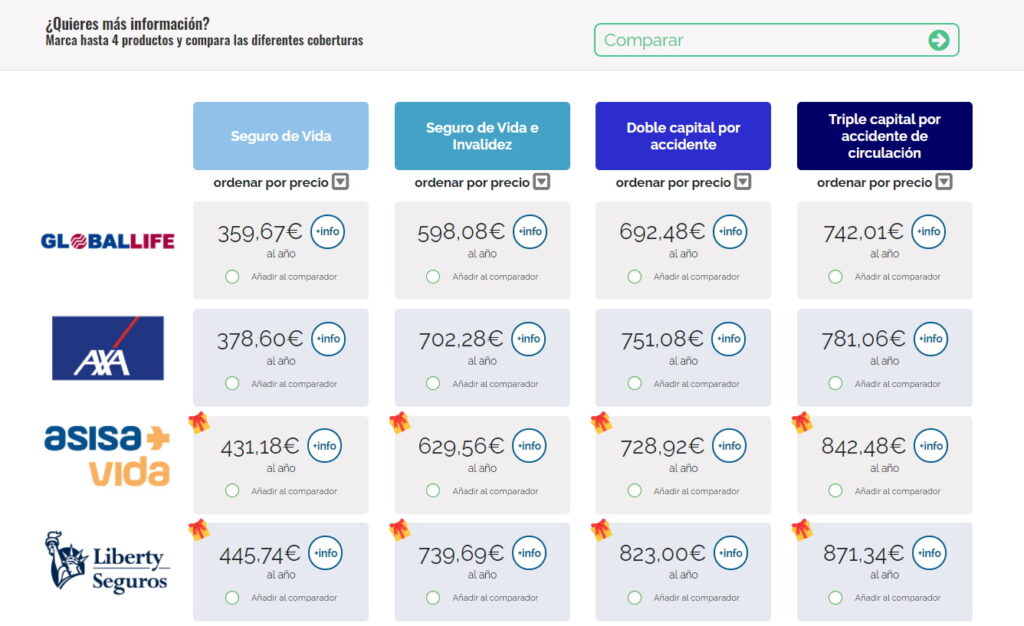Click the gift icon on Liberty 445,74€ card

[x=199, y=529]
